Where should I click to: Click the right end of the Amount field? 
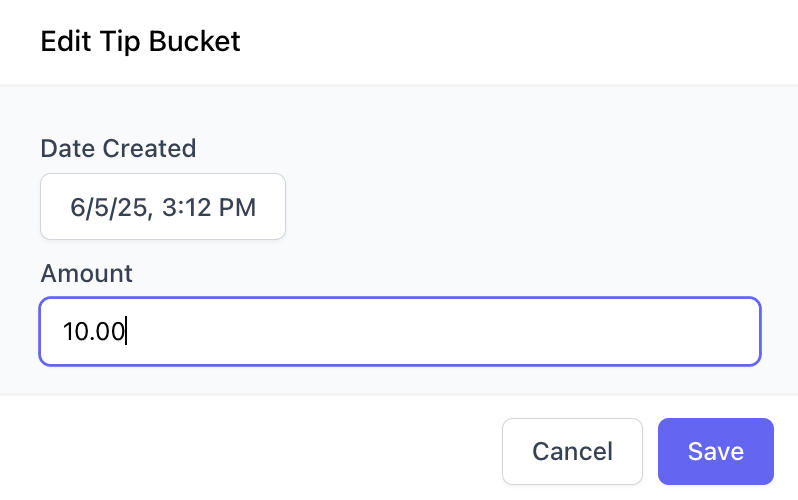tap(740, 331)
